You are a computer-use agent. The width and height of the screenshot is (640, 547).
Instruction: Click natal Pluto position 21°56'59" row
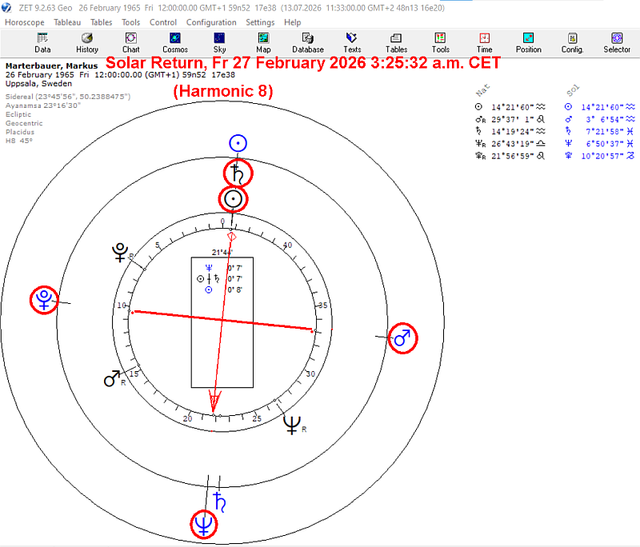[510, 156]
